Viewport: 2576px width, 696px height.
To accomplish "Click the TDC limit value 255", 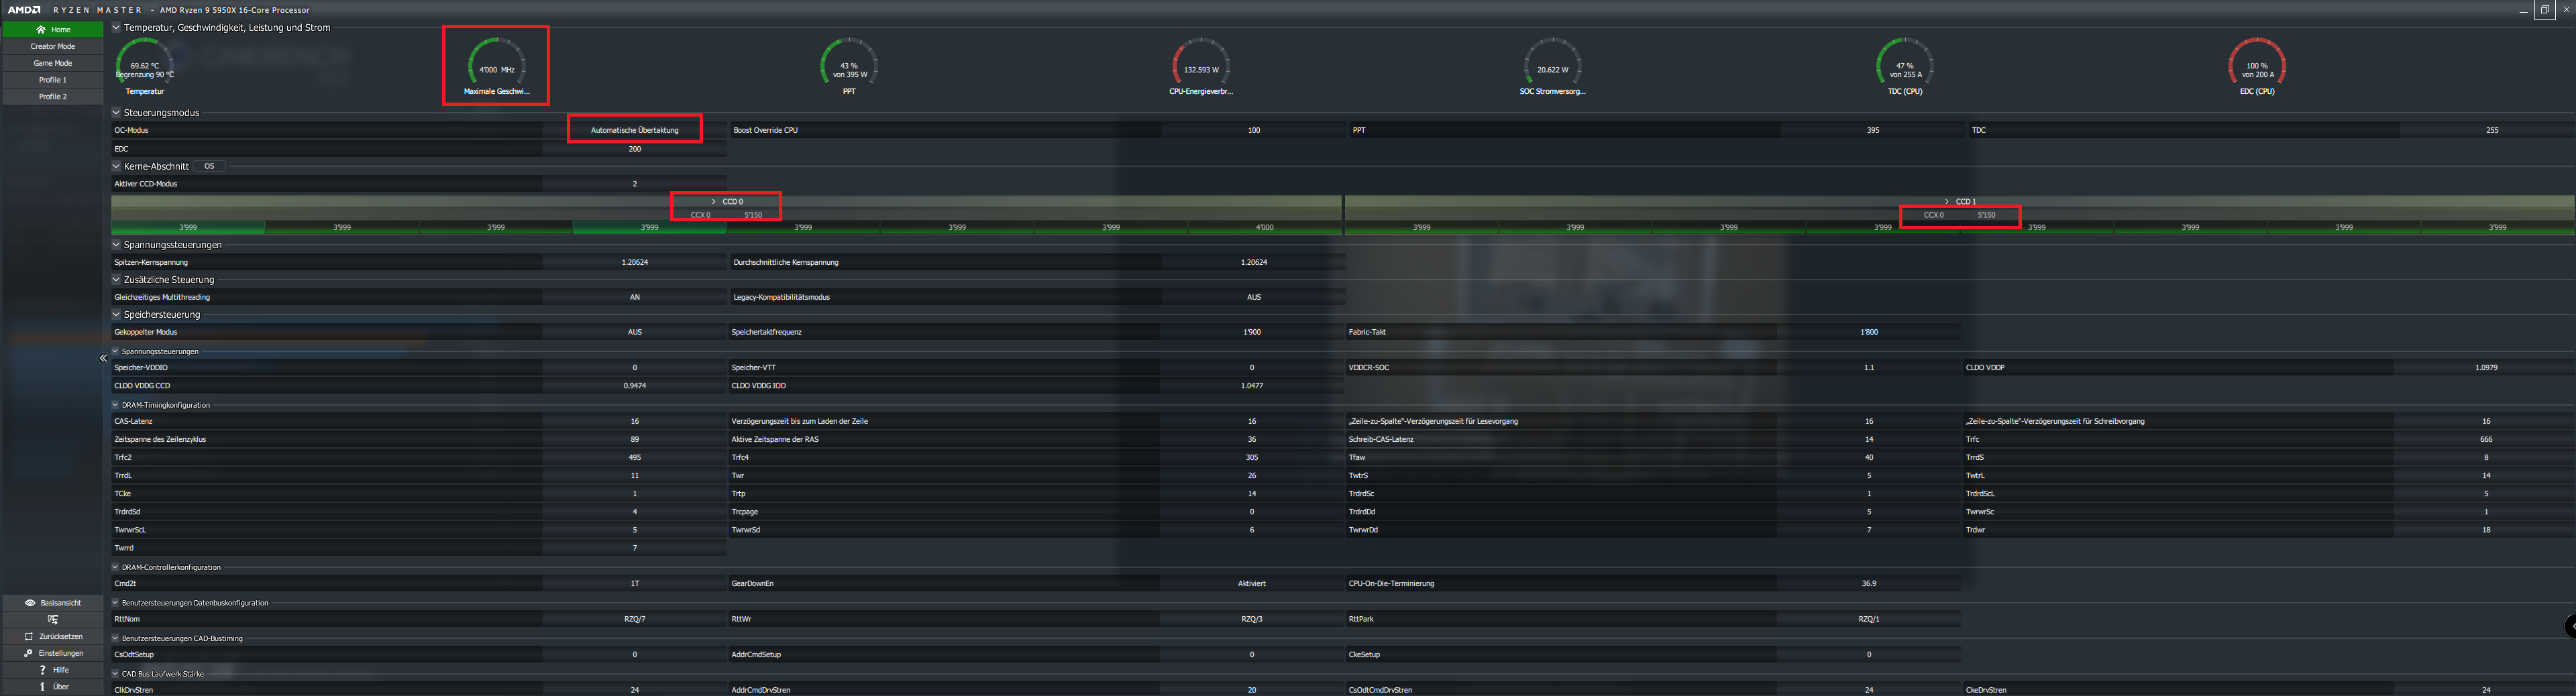I will point(2492,130).
